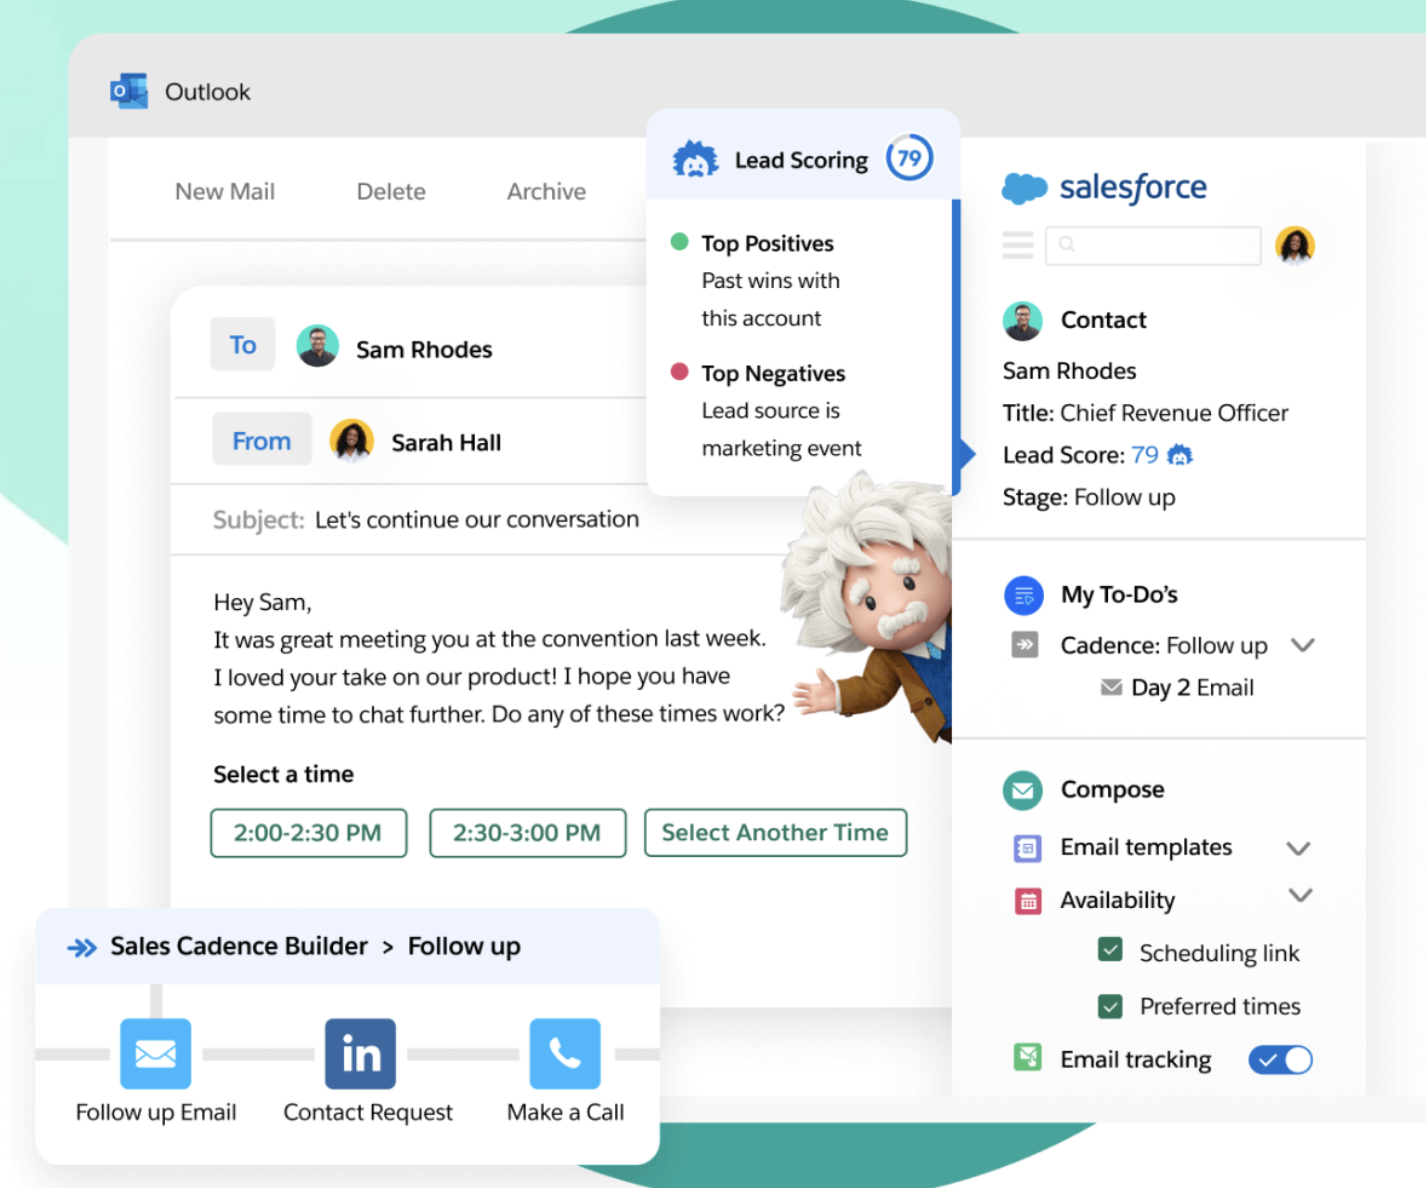The width and height of the screenshot is (1426, 1188).
Task: Click the Contact Request label
Action: (x=368, y=1112)
